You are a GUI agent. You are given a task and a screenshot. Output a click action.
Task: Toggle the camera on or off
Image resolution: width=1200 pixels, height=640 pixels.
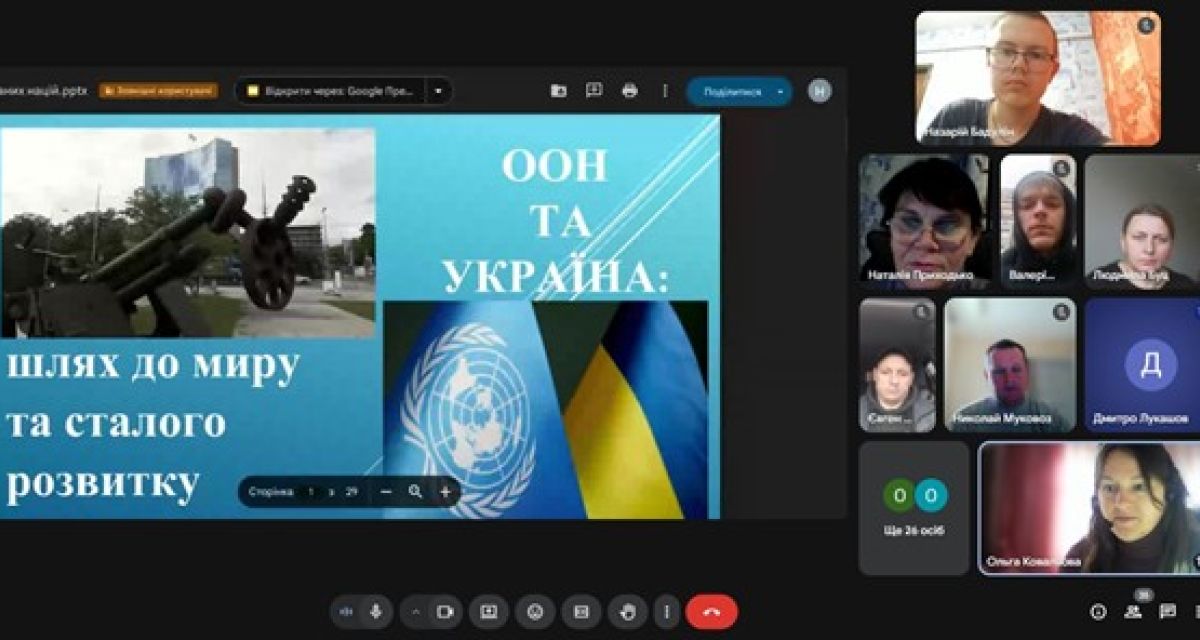tap(446, 611)
